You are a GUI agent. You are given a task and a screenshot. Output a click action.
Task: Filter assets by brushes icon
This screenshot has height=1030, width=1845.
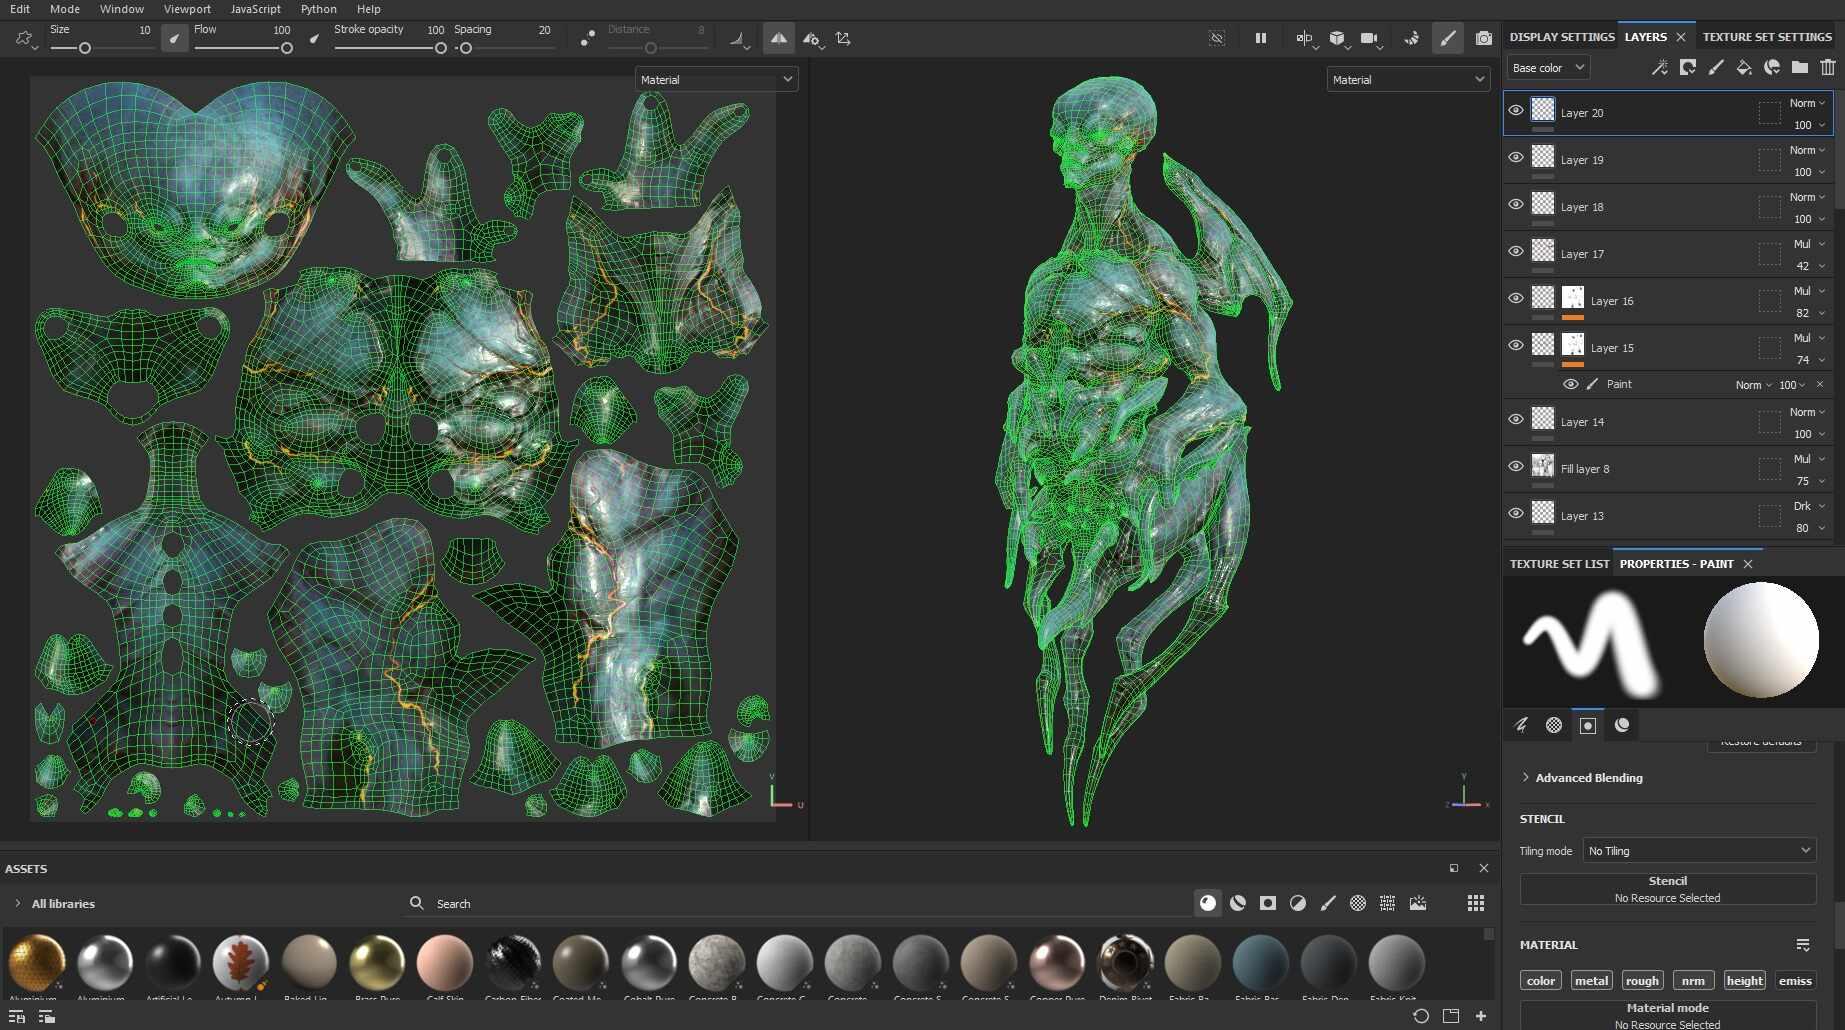(x=1328, y=903)
